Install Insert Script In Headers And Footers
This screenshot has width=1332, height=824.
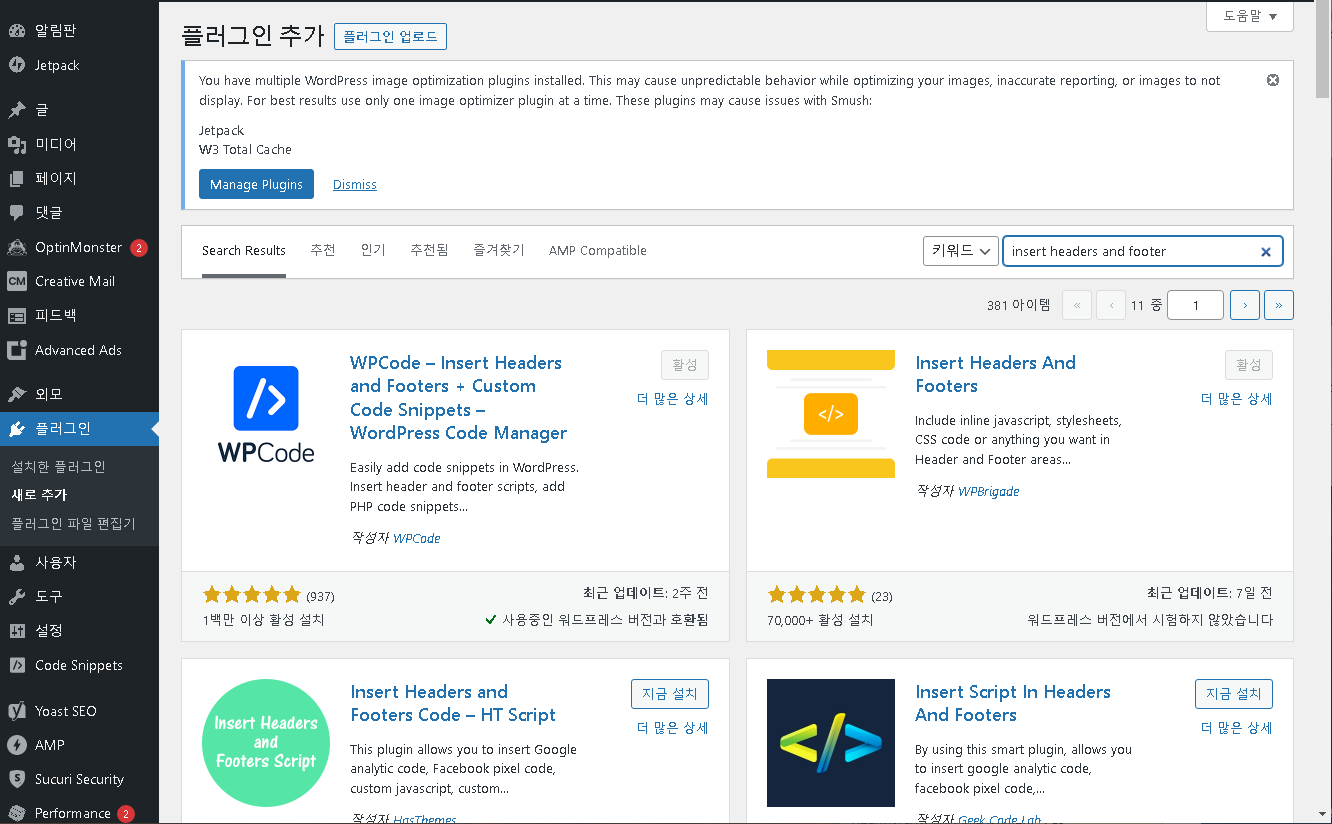tap(1234, 694)
